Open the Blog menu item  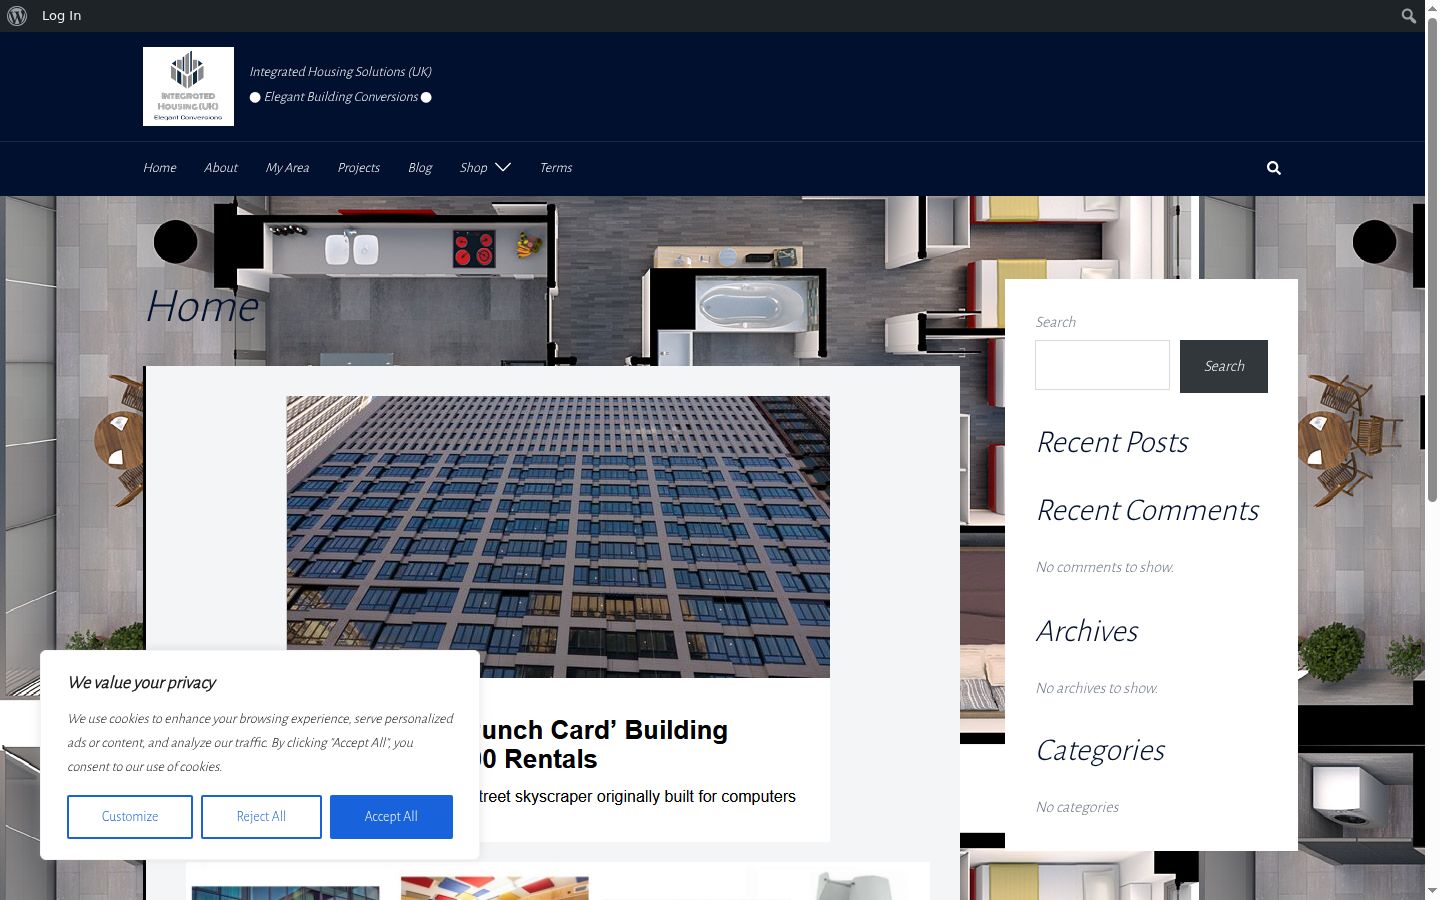point(420,168)
